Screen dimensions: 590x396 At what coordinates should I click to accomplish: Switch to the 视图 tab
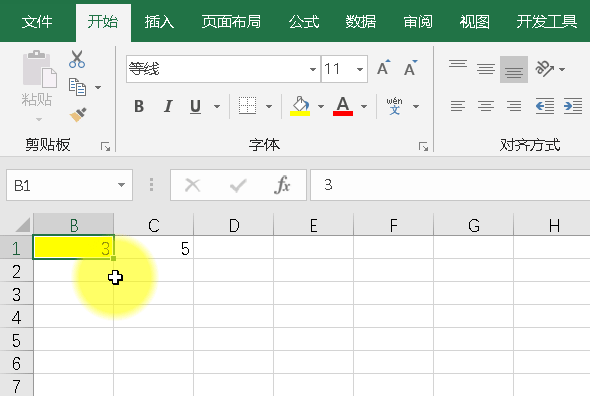click(474, 22)
